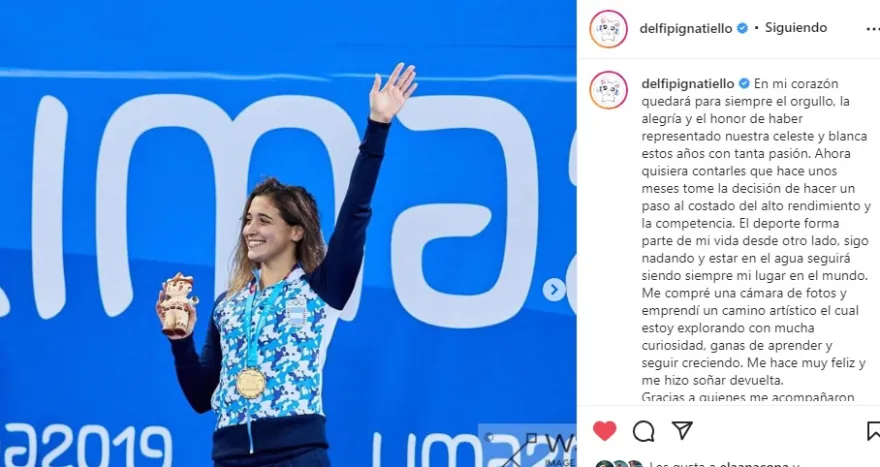
Task: Go to next photo with carousel arrow
Action: pos(553,290)
